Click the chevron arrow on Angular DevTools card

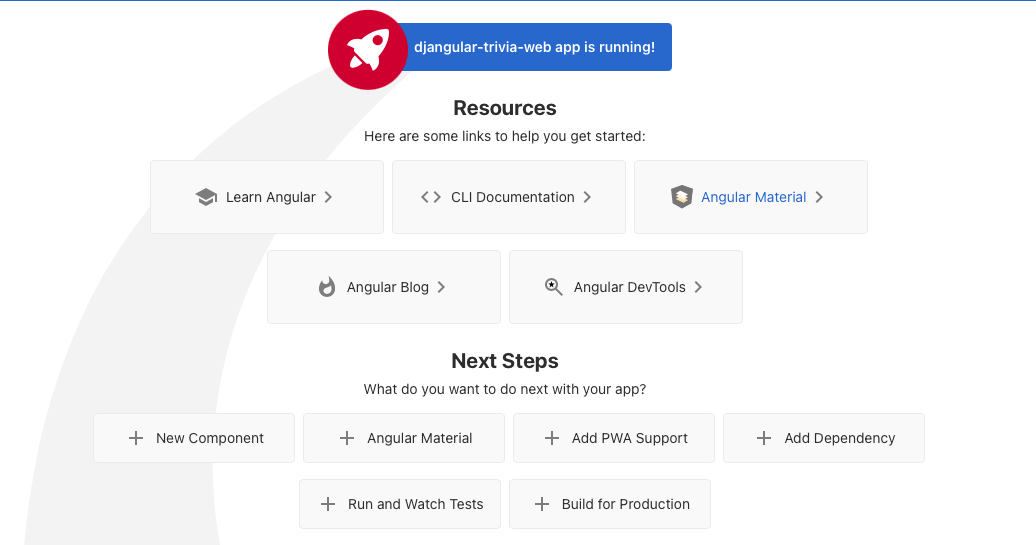pyautogui.click(x=698, y=287)
